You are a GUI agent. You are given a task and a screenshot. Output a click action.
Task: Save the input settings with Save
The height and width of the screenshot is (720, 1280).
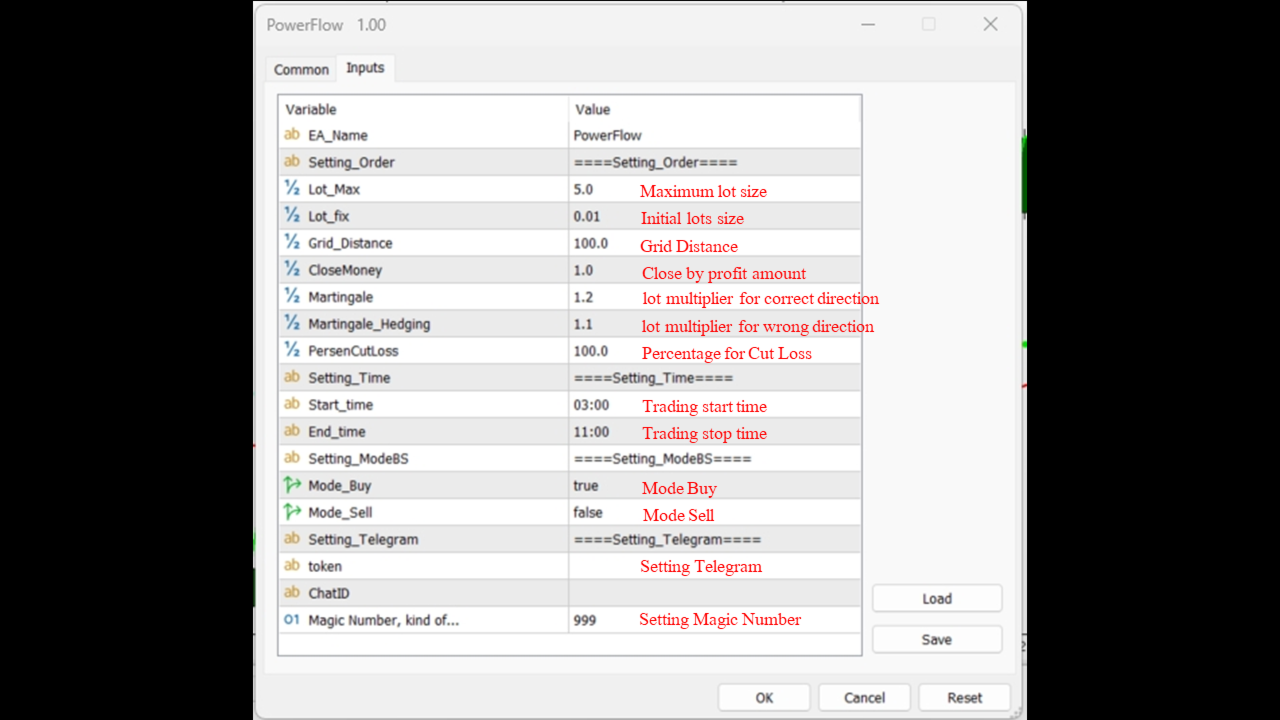[937, 640]
